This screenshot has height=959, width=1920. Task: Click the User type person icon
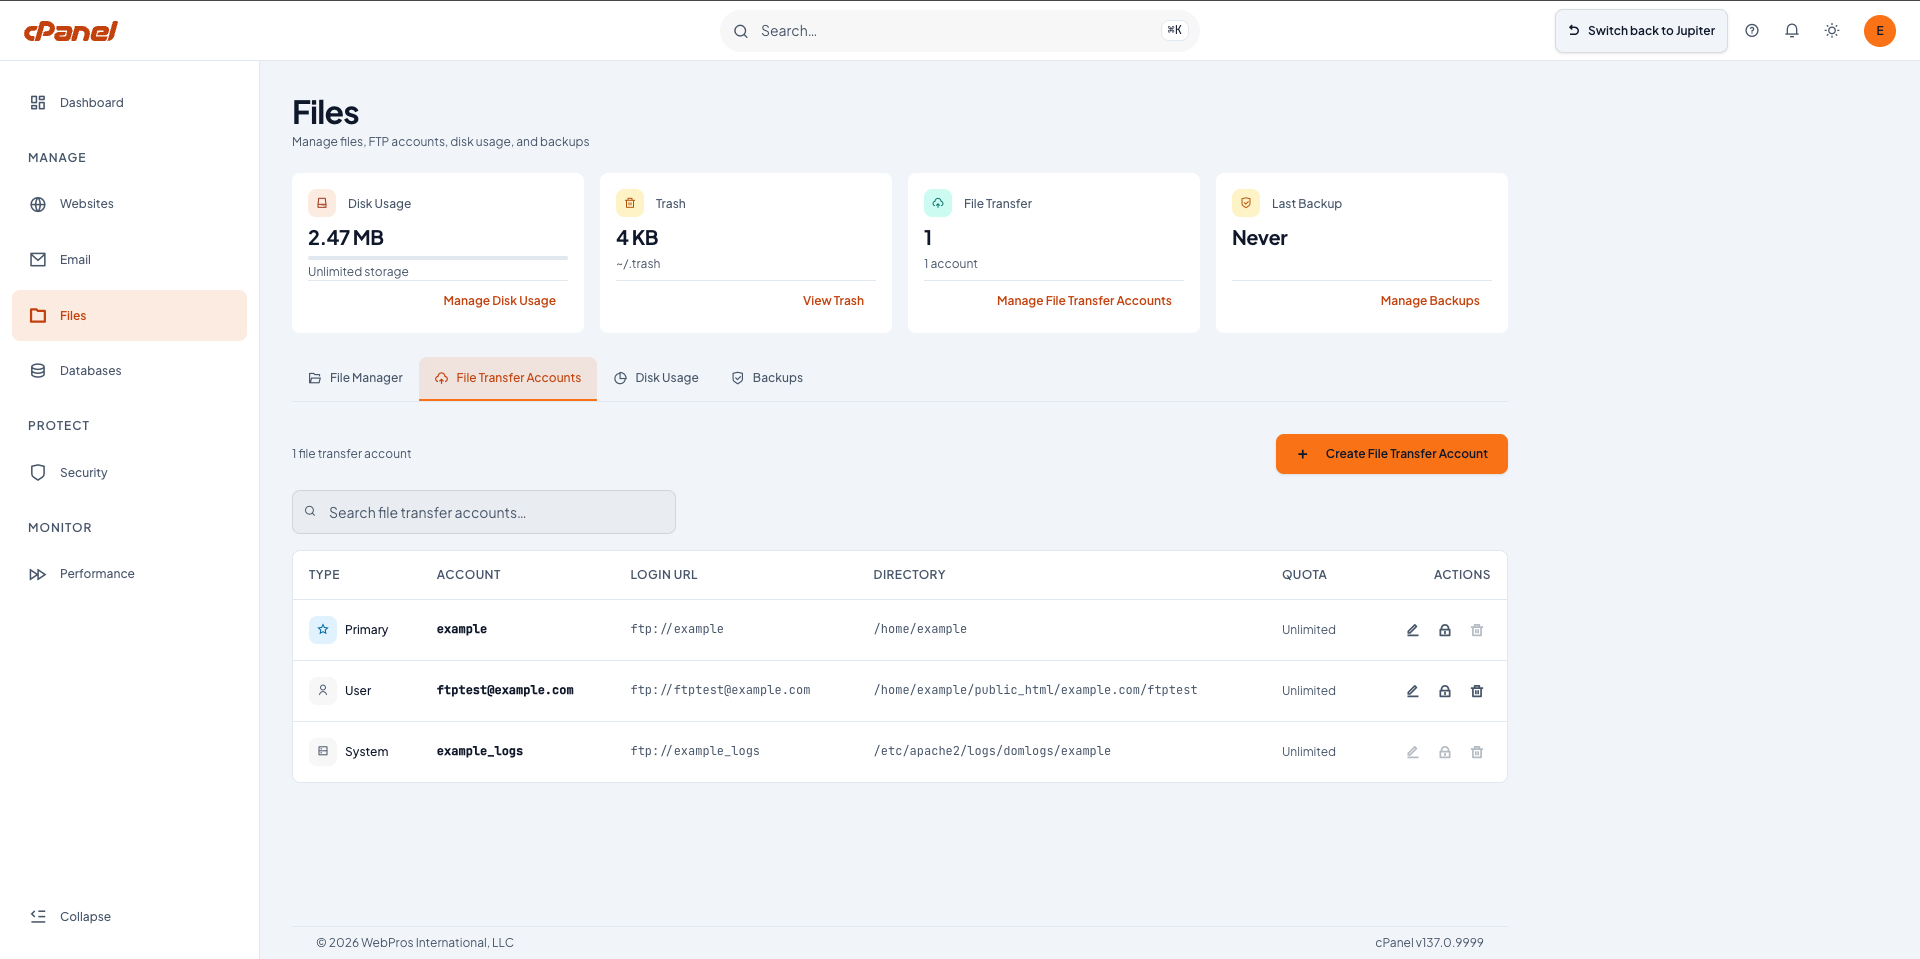pyautogui.click(x=323, y=691)
